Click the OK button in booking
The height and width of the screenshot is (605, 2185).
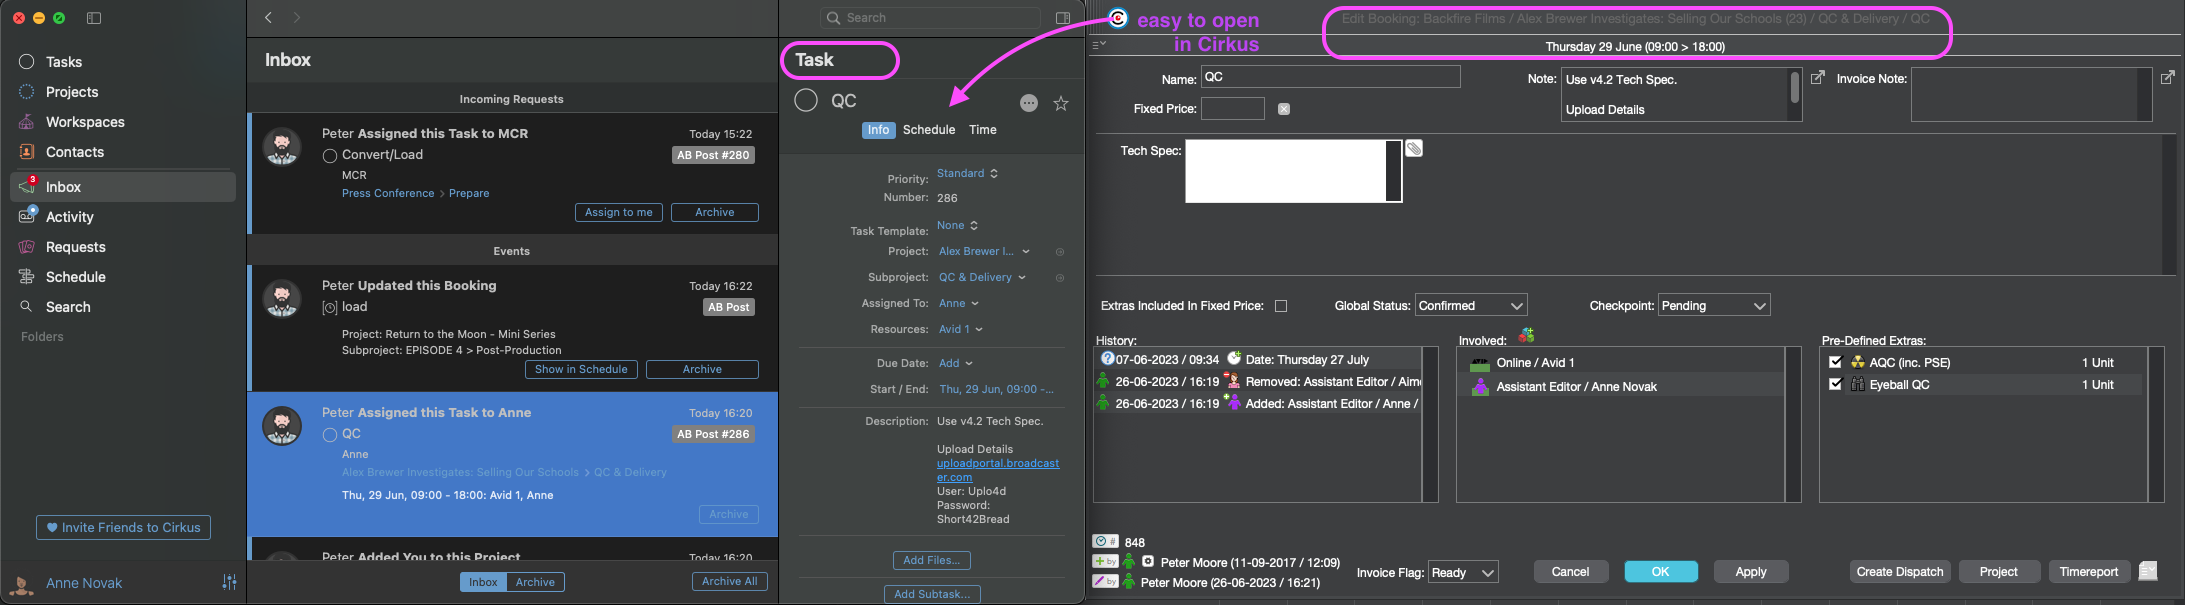(1660, 572)
